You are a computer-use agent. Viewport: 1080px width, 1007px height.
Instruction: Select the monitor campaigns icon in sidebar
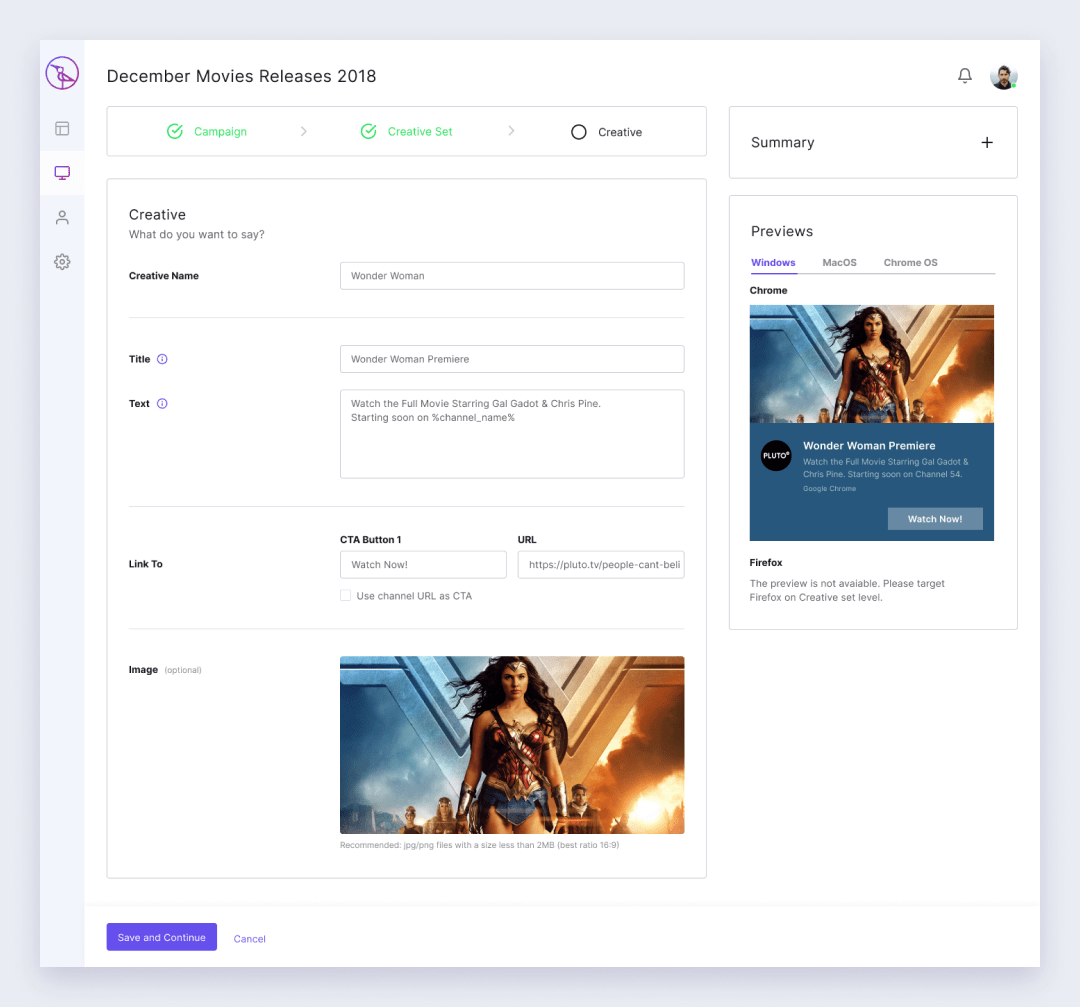tap(62, 173)
